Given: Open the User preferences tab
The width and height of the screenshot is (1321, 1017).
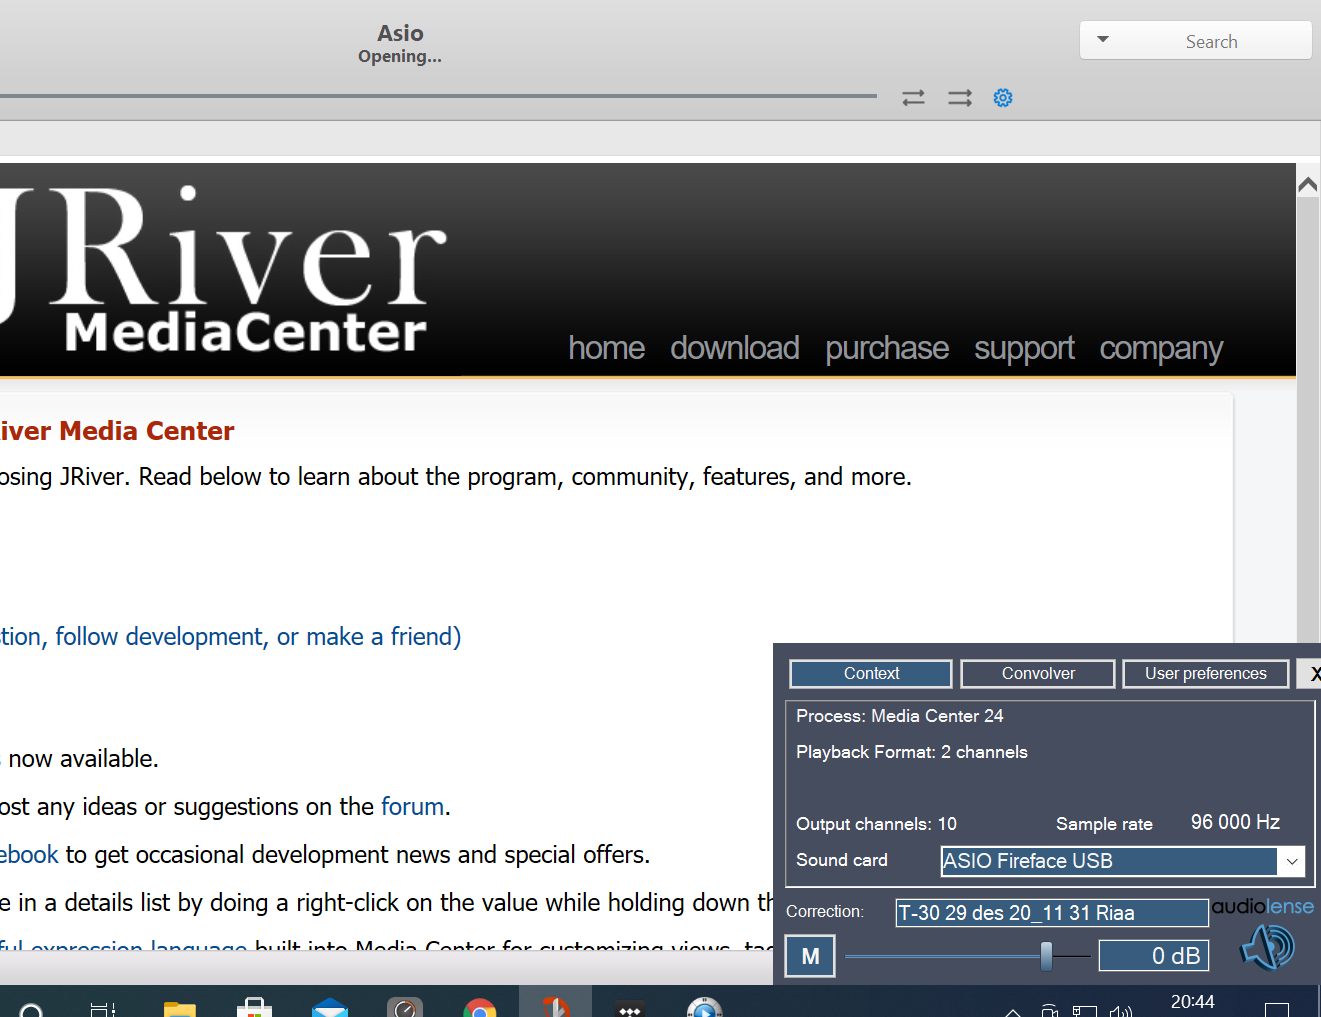Looking at the screenshot, I should (x=1205, y=674).
